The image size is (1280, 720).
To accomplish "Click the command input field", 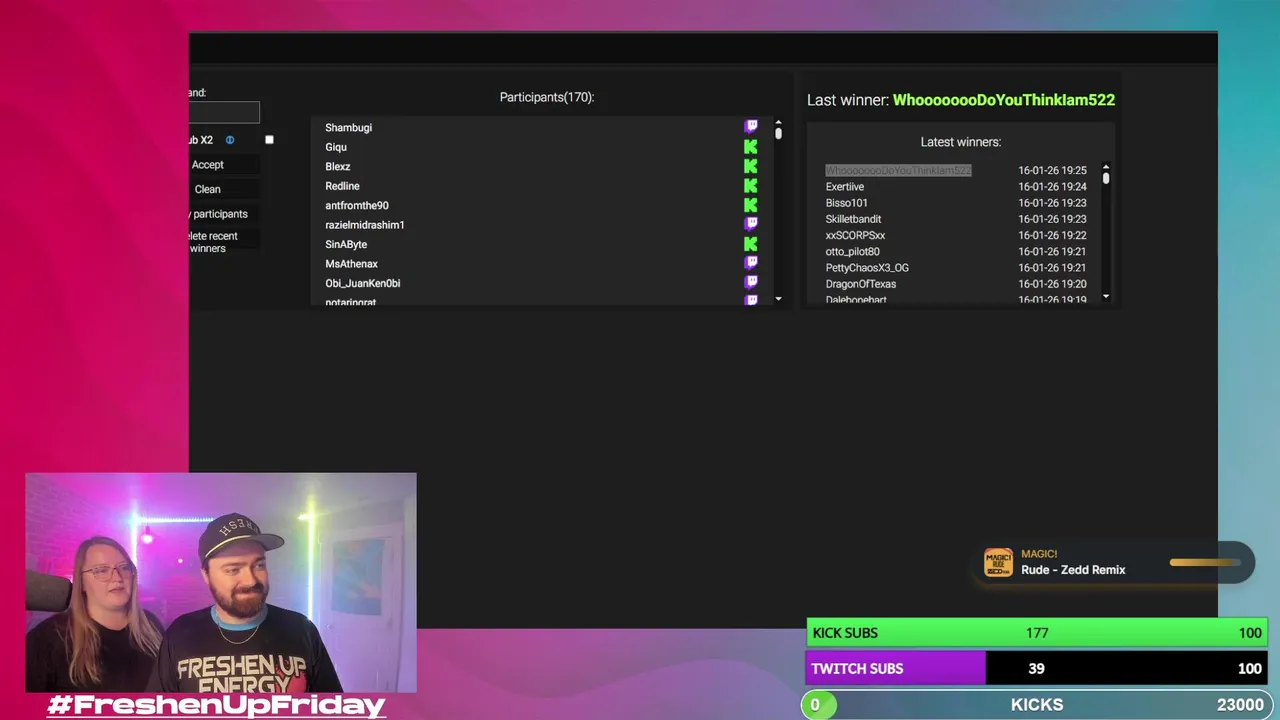I will pos(224,112).
